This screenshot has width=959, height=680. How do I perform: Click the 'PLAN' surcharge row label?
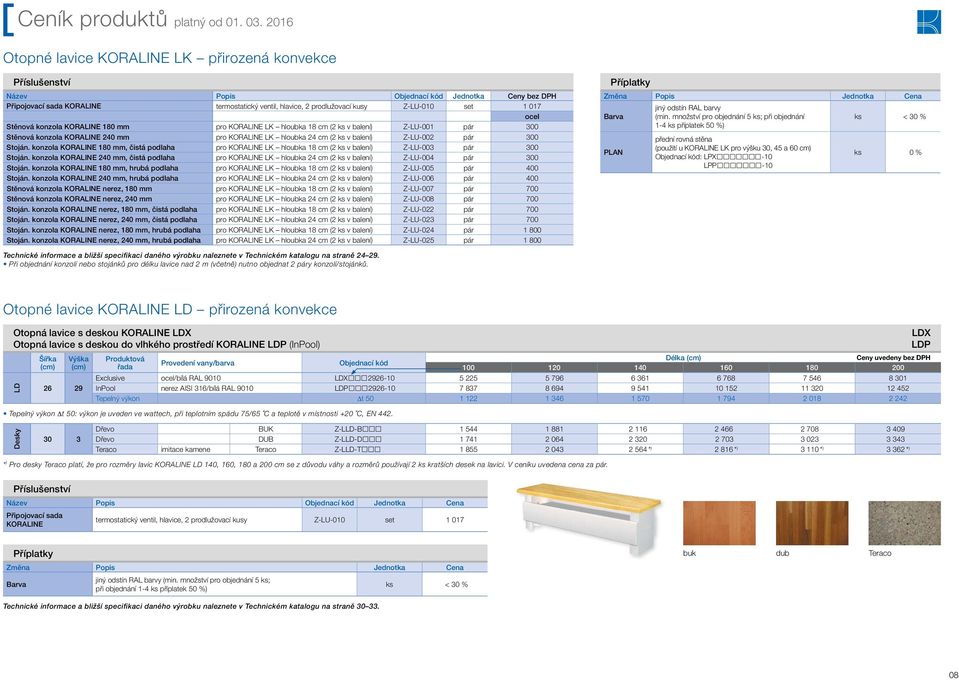point(613,152)
